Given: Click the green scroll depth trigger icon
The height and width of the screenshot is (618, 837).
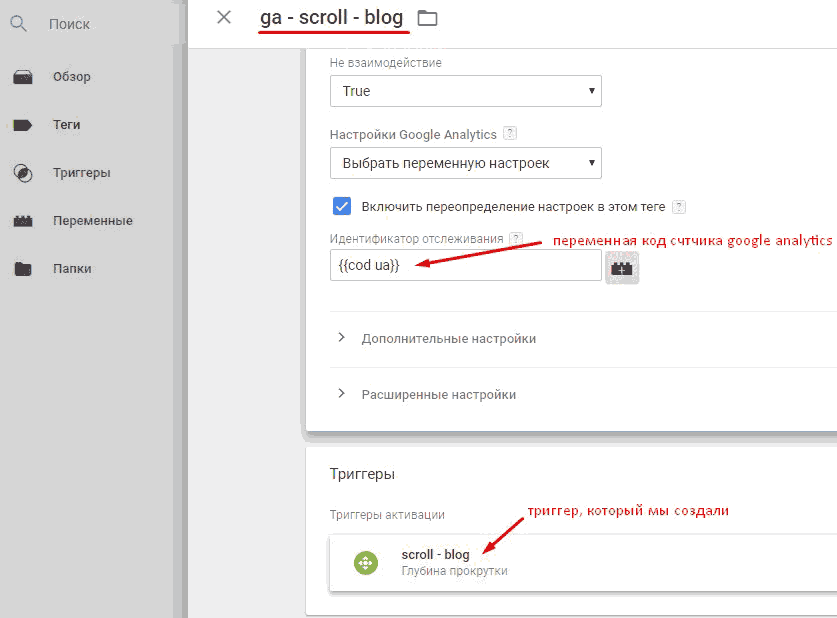Looking at the screenshot, I should pyautogui.click(x=366, y=562).
